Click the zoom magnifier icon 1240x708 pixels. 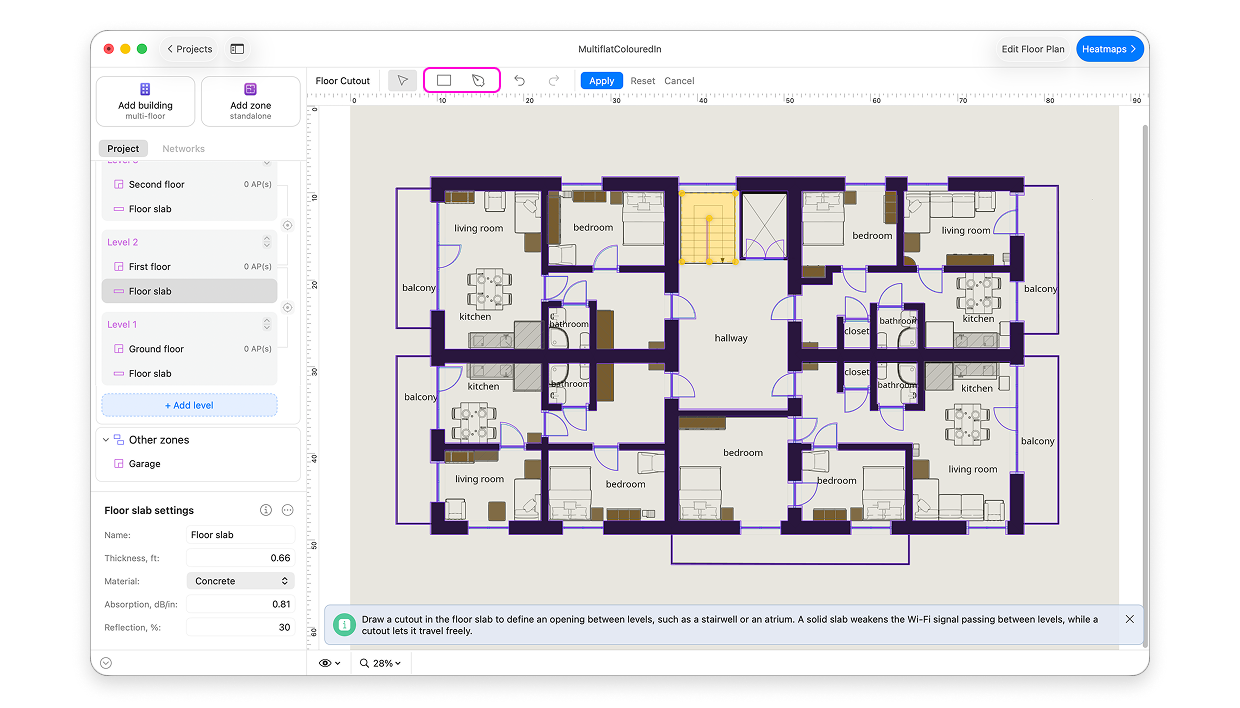[363, 663]
